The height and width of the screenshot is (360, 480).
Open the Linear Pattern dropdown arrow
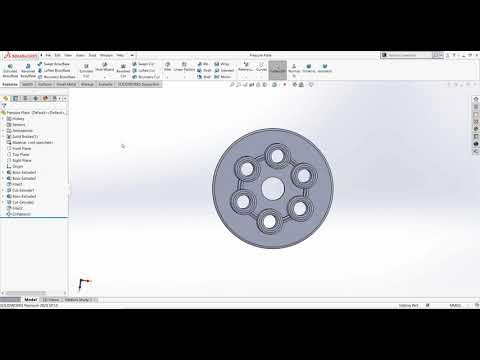tap(184, 77)
